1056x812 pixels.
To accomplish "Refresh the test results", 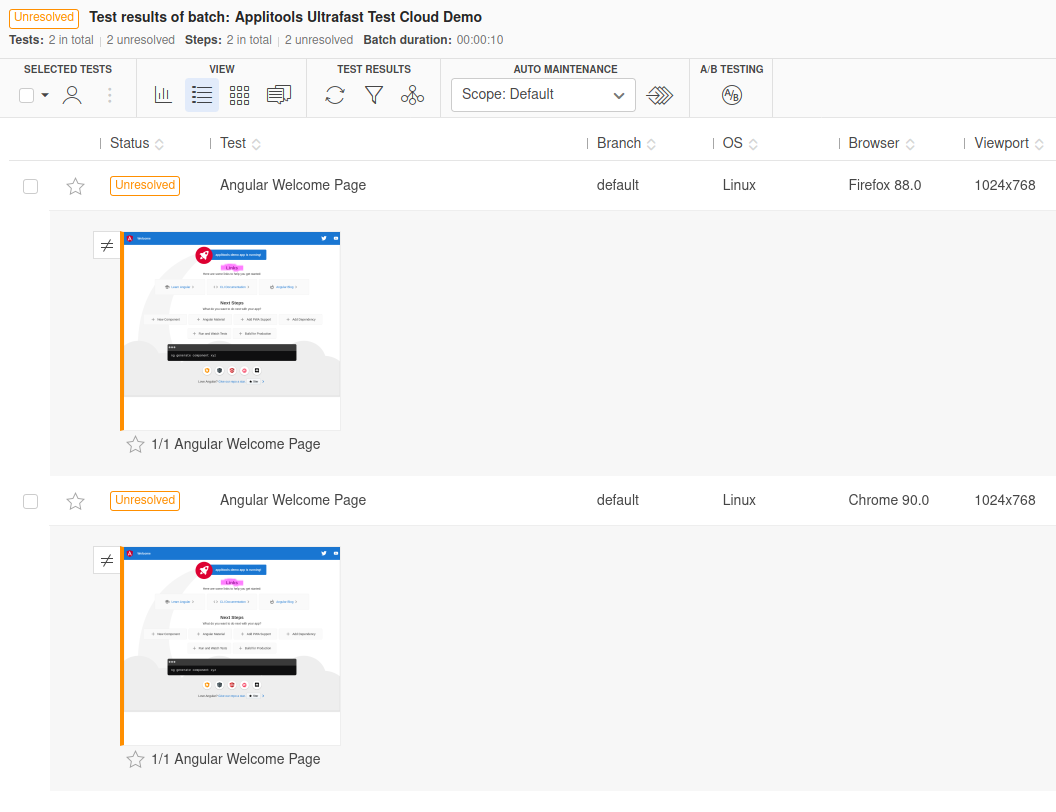I will [x=335, y=95].
